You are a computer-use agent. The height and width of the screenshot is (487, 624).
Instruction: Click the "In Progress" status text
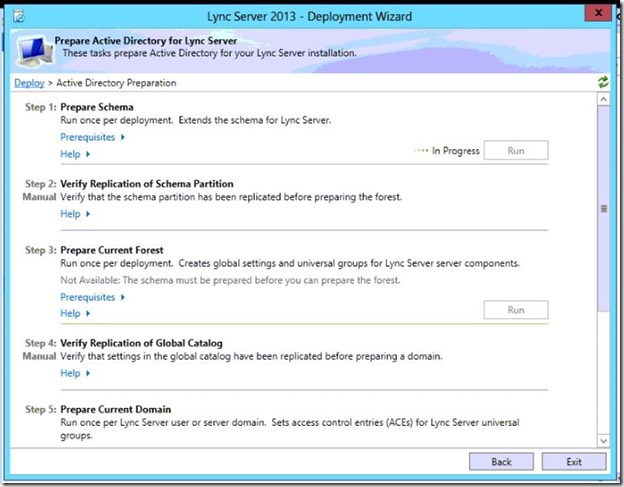(x=456, y=151)
